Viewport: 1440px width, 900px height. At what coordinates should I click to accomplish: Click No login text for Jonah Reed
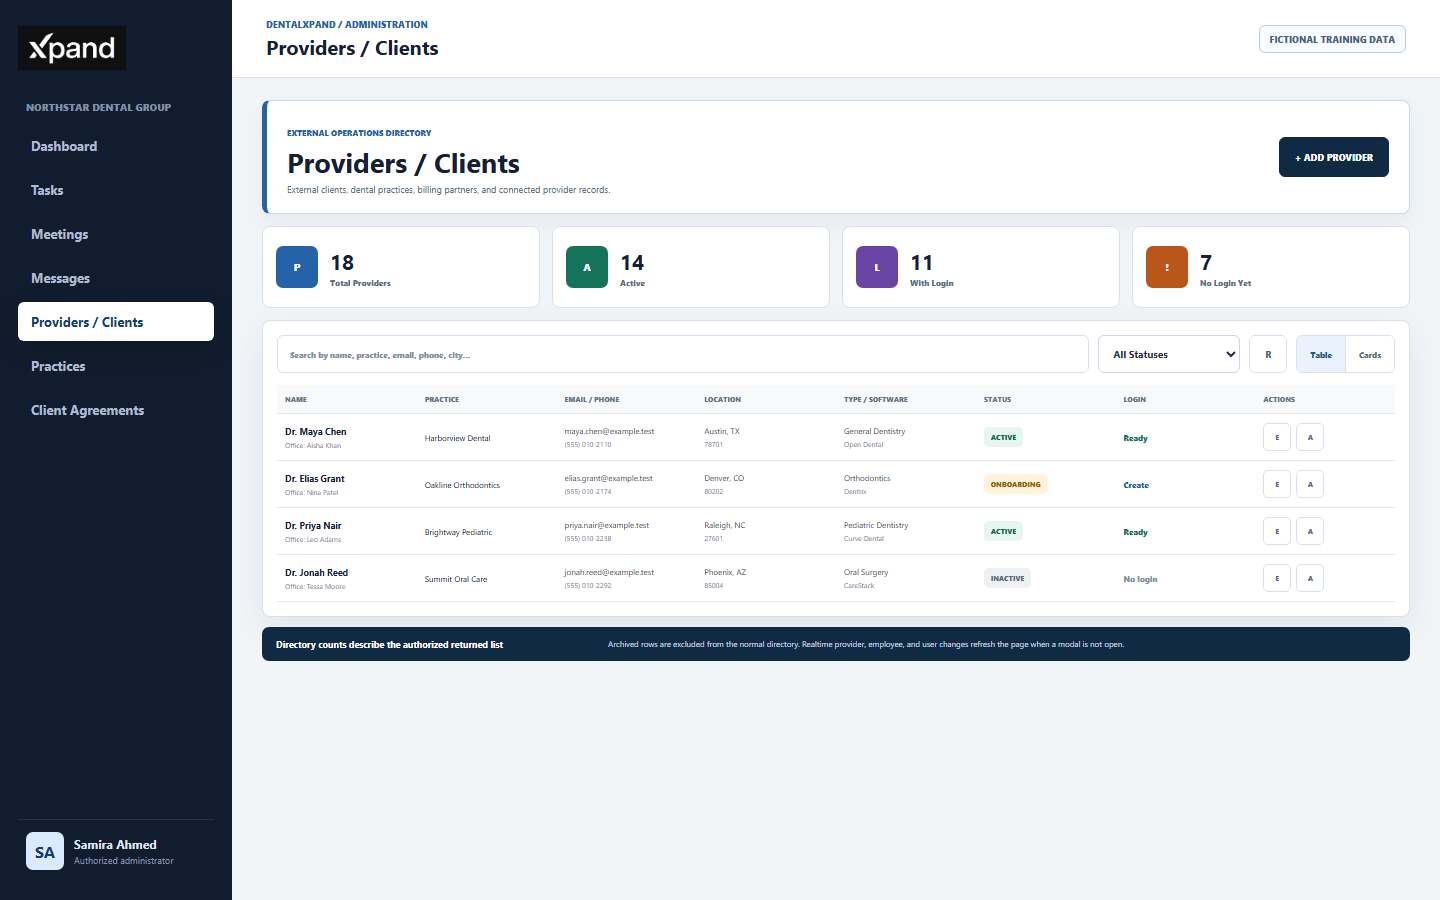tap(1140, 579)
